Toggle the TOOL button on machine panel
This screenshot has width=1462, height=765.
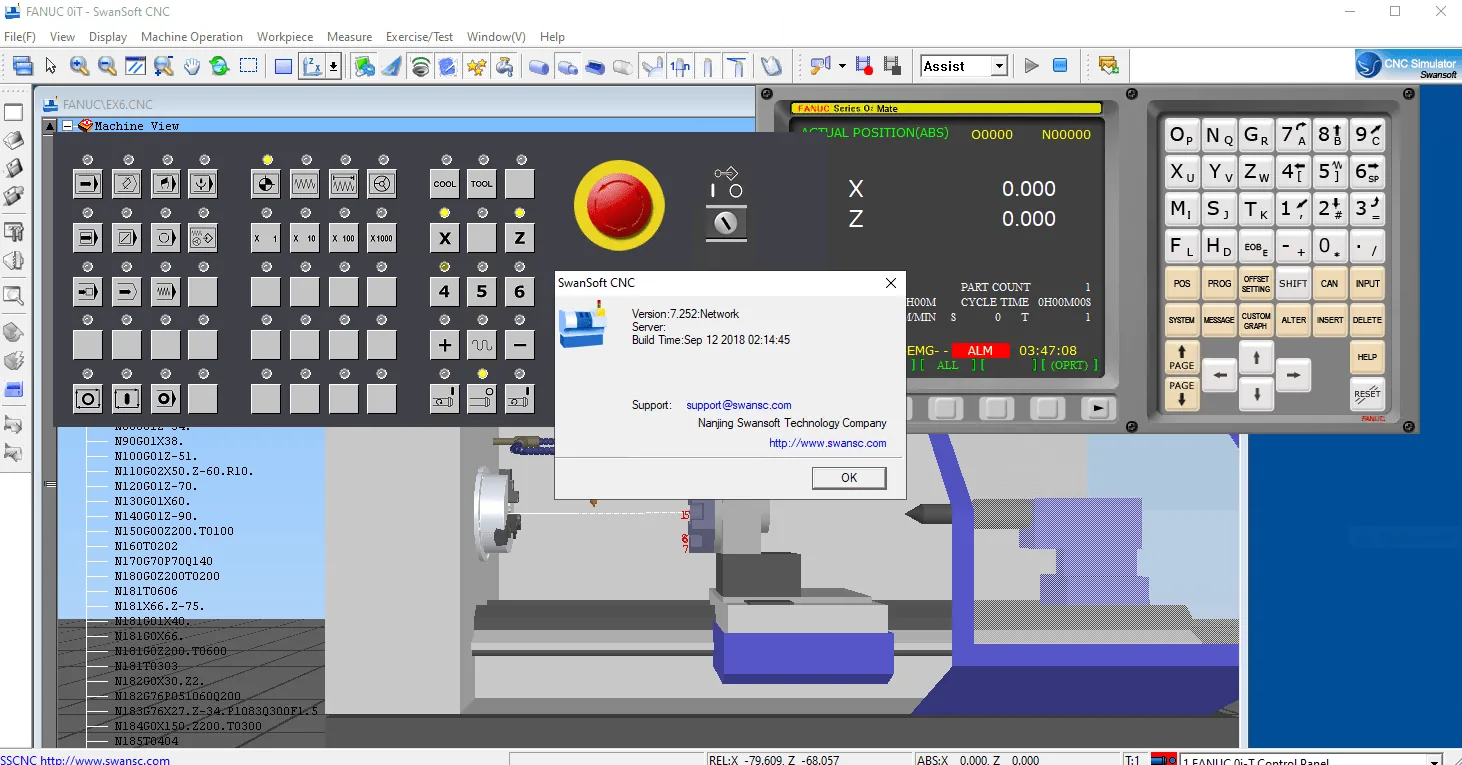482,184
